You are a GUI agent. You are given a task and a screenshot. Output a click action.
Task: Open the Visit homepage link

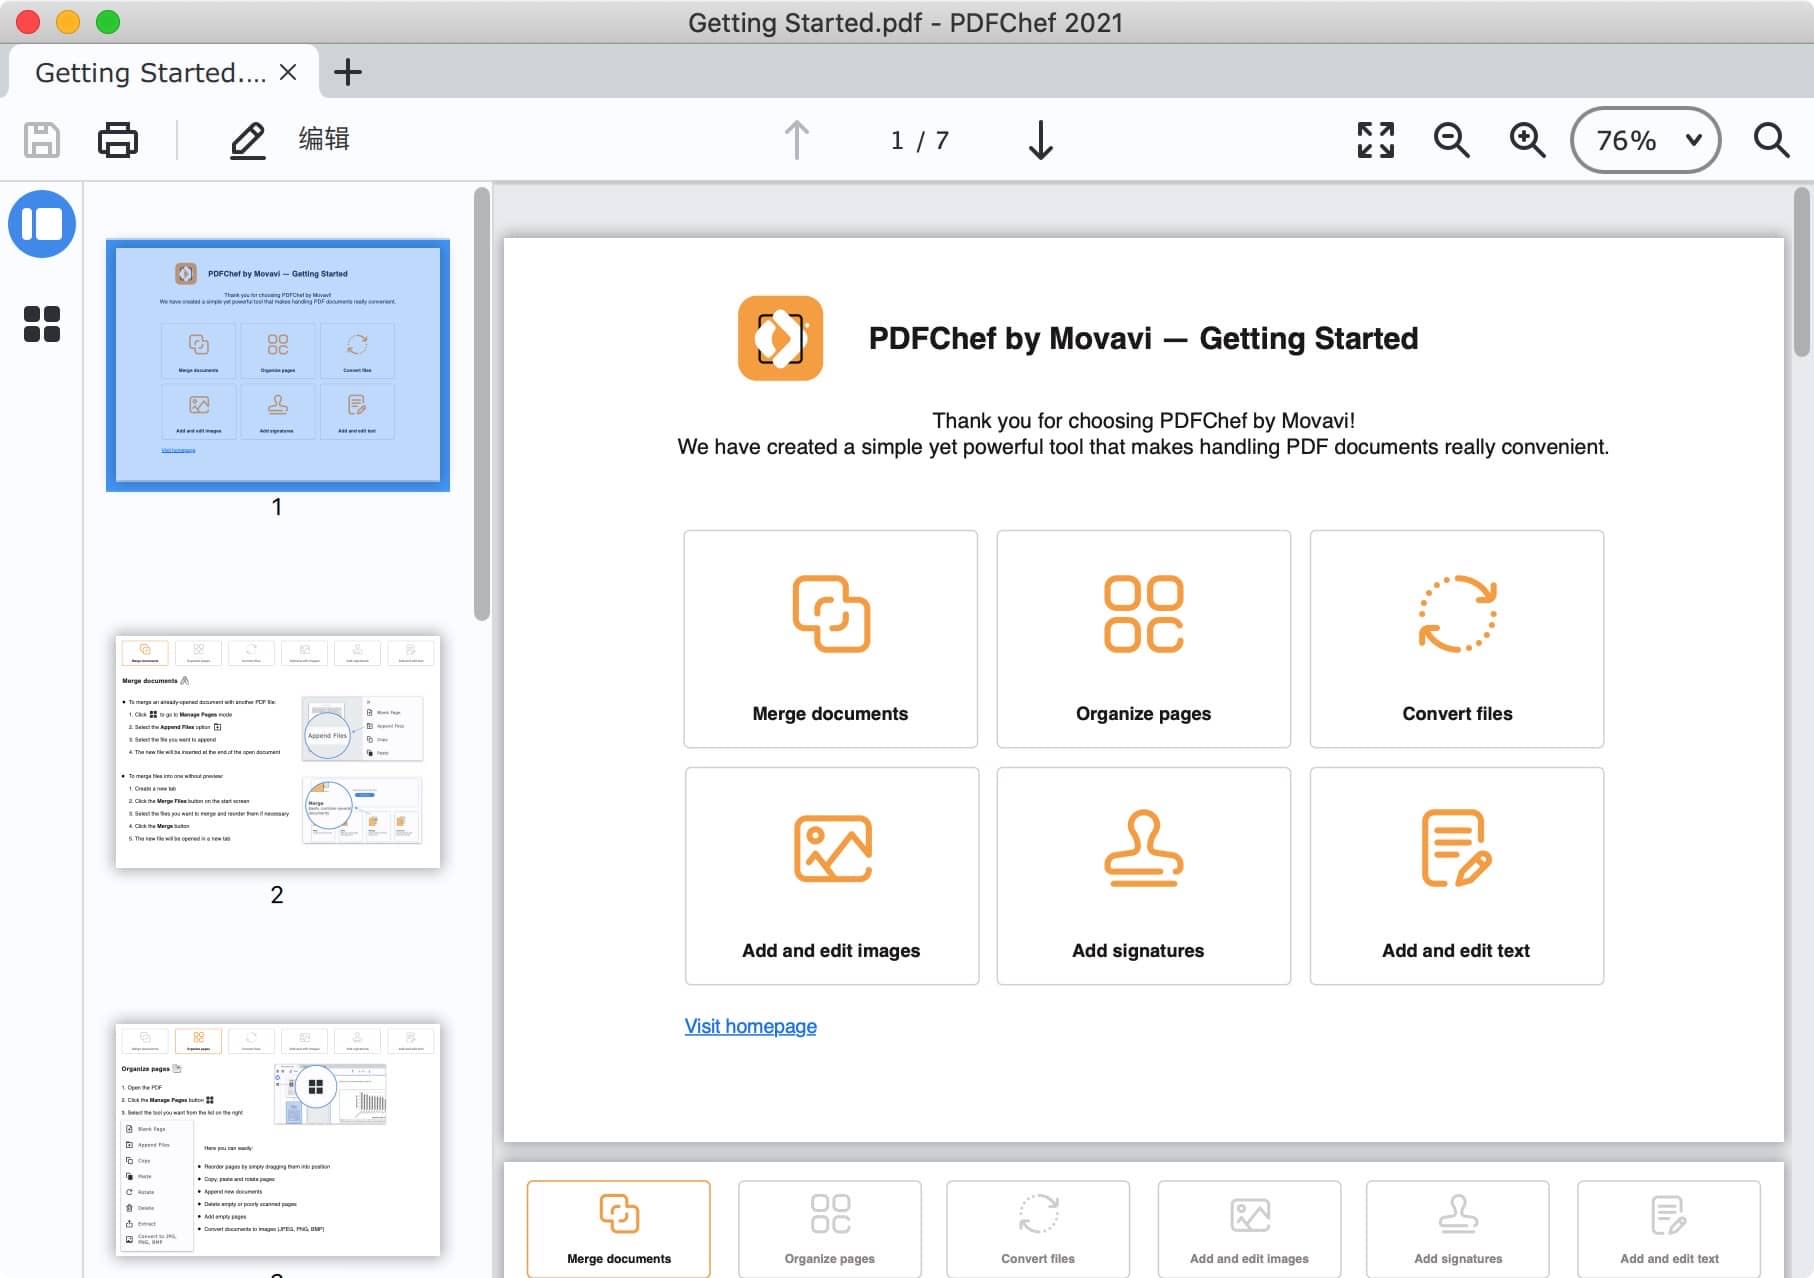tap(750, 1026)
